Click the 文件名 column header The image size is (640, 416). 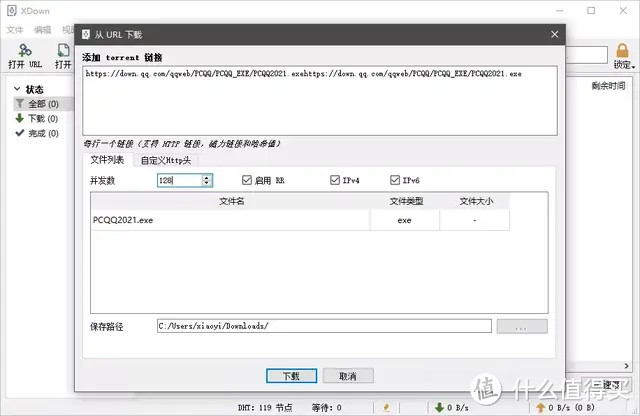click(231, 201)
